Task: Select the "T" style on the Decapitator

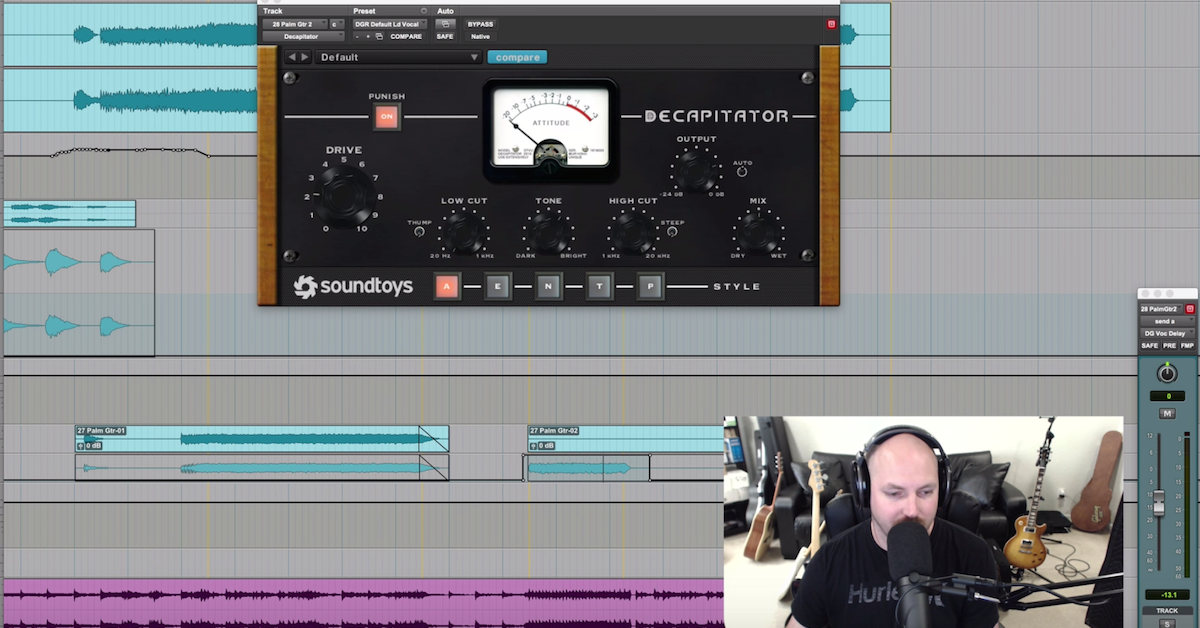Action: (599, 286)
